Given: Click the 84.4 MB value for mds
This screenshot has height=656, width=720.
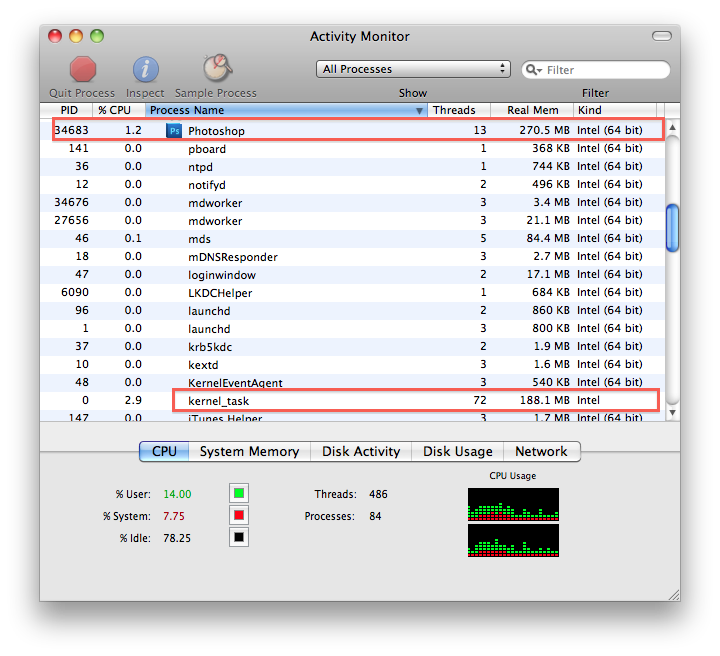Looking at the screenshot, I should coord(547,238).
